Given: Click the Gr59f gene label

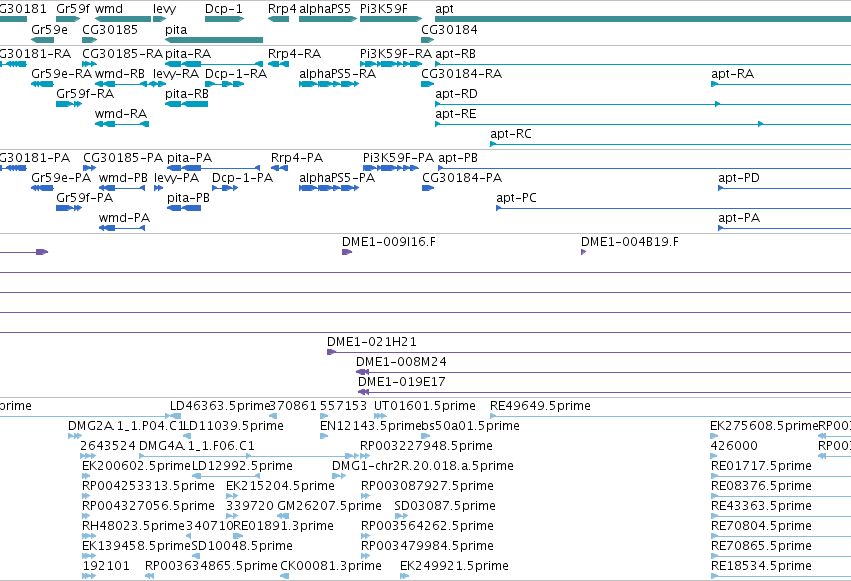Looking at the screenshot, I should tap(73, 9).
